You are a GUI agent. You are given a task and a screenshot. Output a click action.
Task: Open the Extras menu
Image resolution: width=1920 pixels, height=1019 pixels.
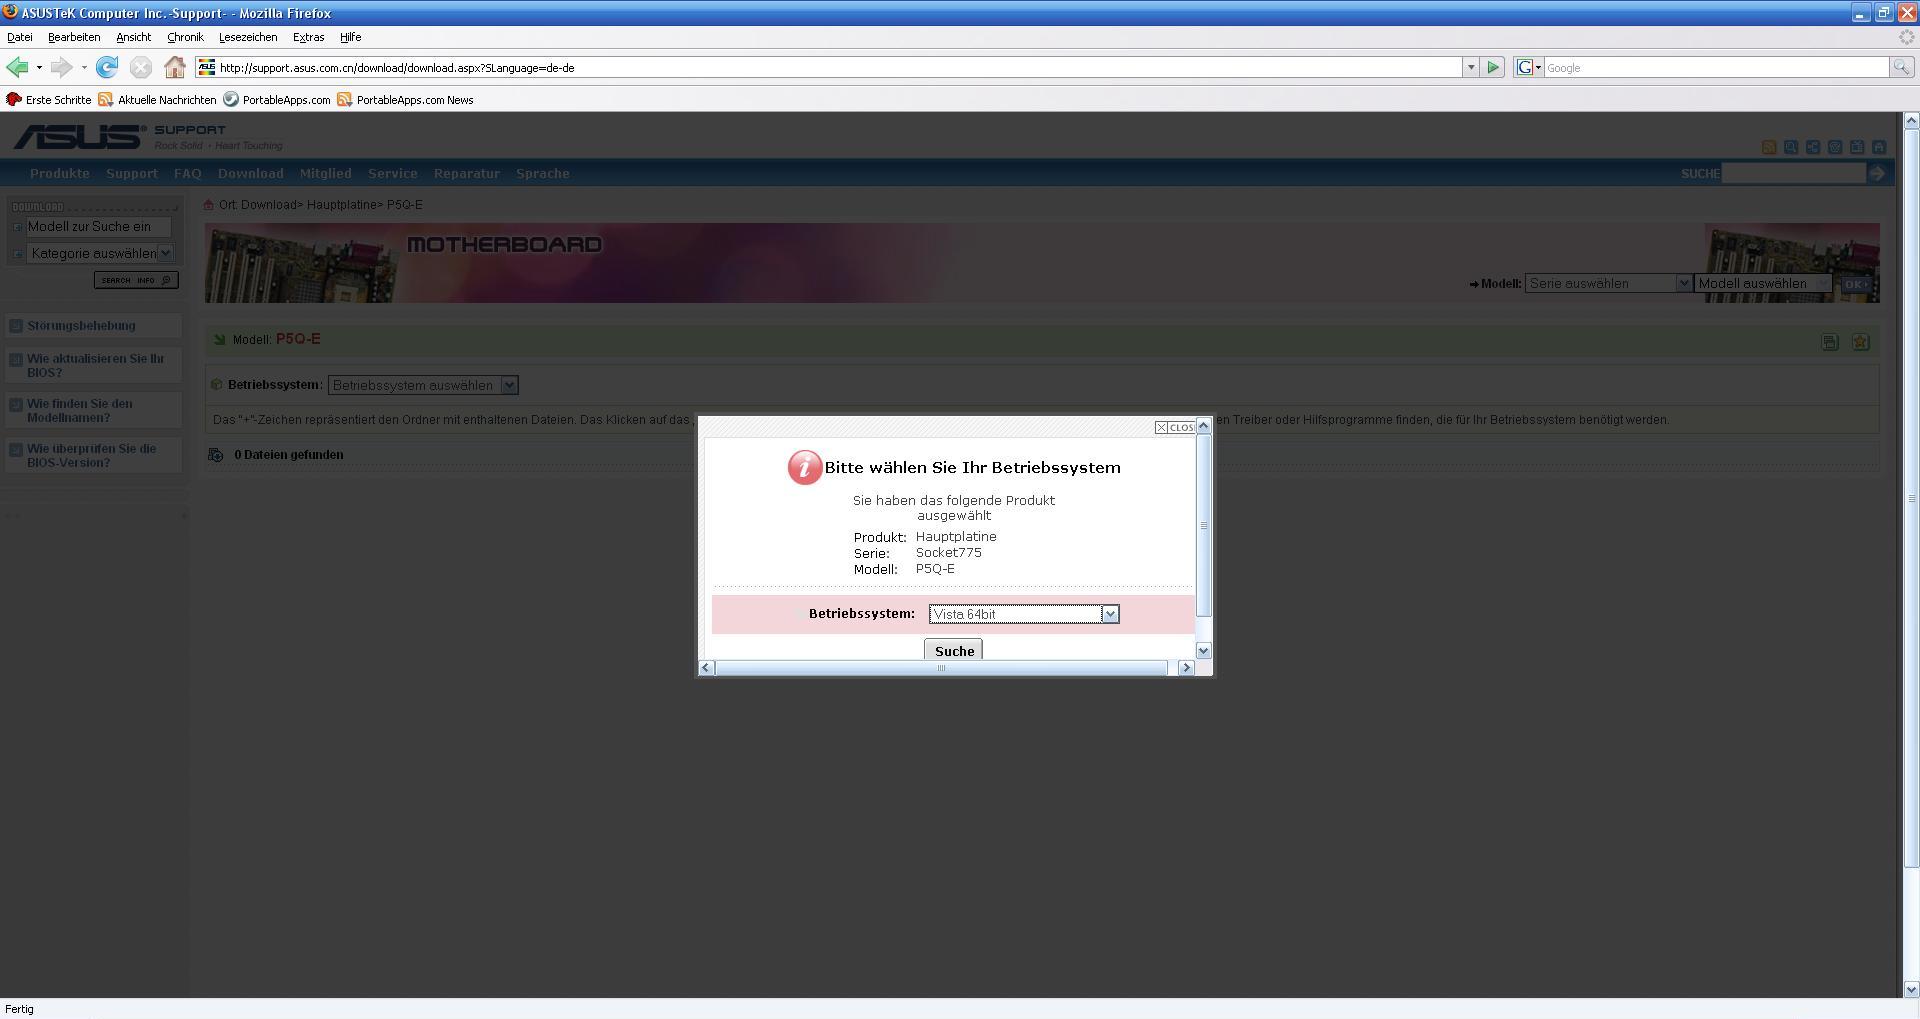click(x=308, y=37)
